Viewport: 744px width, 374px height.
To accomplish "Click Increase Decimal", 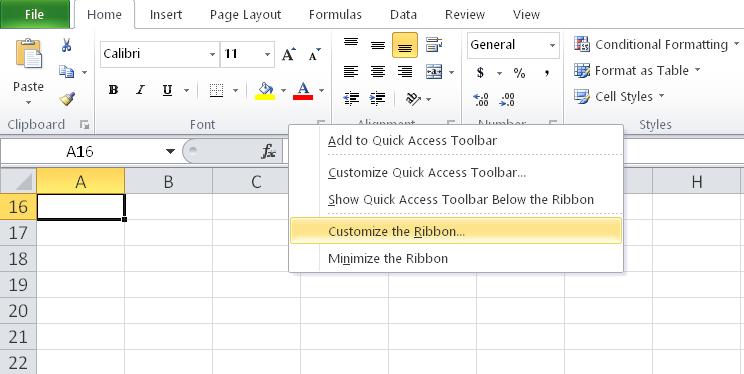I will [x=481, y=99].
